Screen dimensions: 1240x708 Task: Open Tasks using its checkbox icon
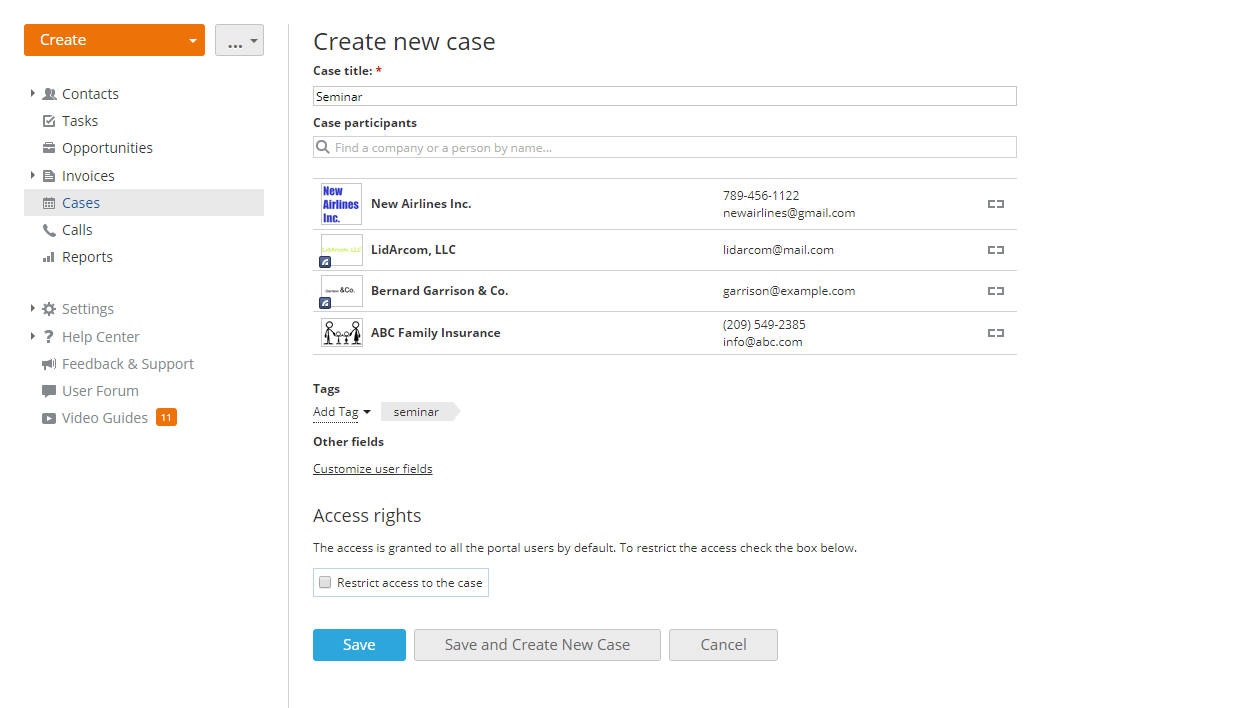(50, 120)
